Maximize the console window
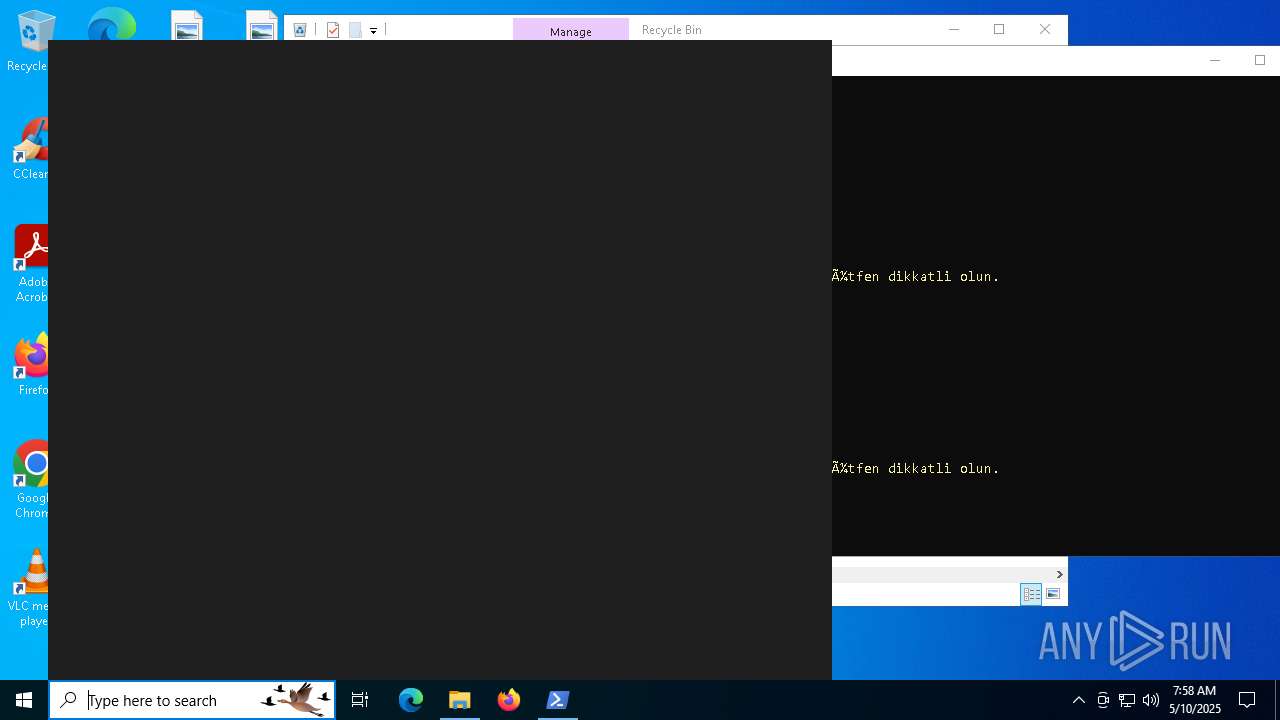The height and width of the screenshot is (720, 1280). click(1260, 61)
